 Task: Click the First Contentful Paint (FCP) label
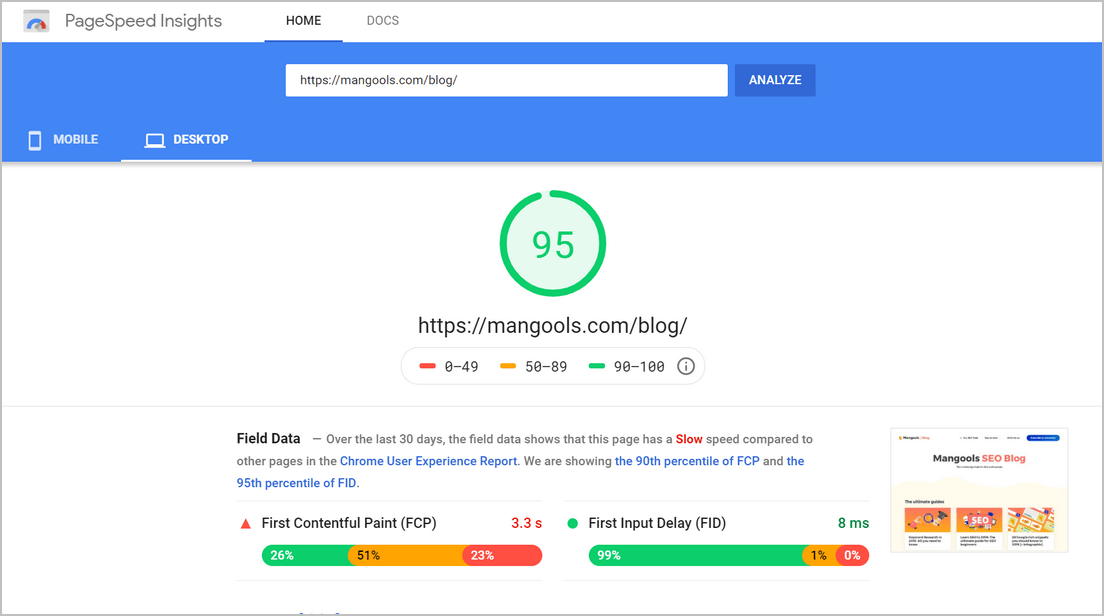pos(349,523)
